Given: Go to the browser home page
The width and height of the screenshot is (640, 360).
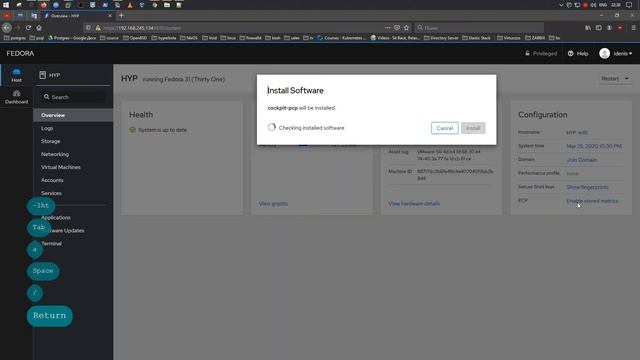Looking at the screenshot, I should (39, 28).
